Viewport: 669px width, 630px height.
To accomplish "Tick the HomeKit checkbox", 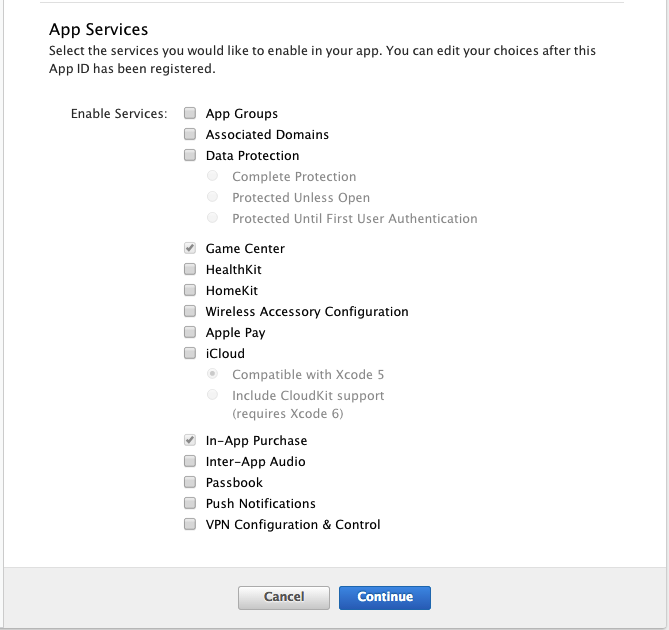I will coord(190,290).
